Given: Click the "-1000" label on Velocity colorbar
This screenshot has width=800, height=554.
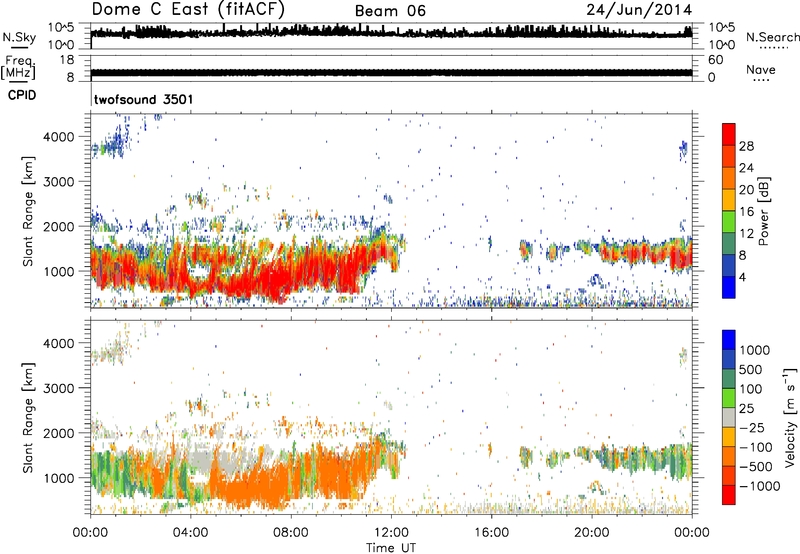Looking at the screenshot, I should tap(759, 486).
